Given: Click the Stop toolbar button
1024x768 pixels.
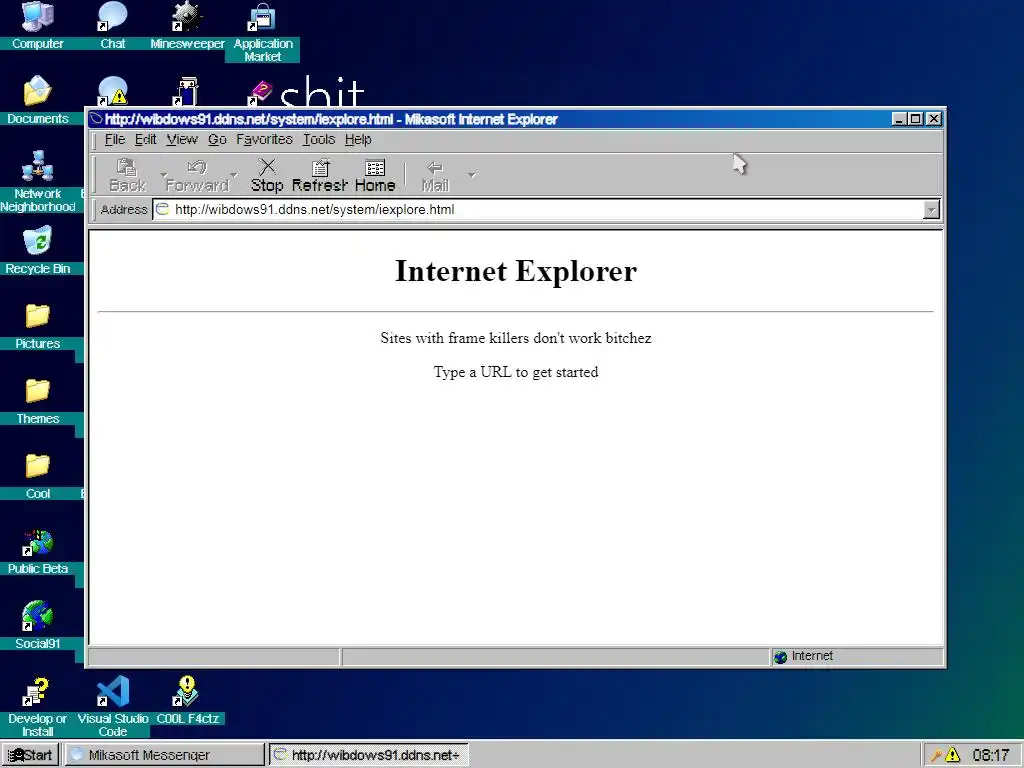Looking at the screenshot, I should [267, 175].
